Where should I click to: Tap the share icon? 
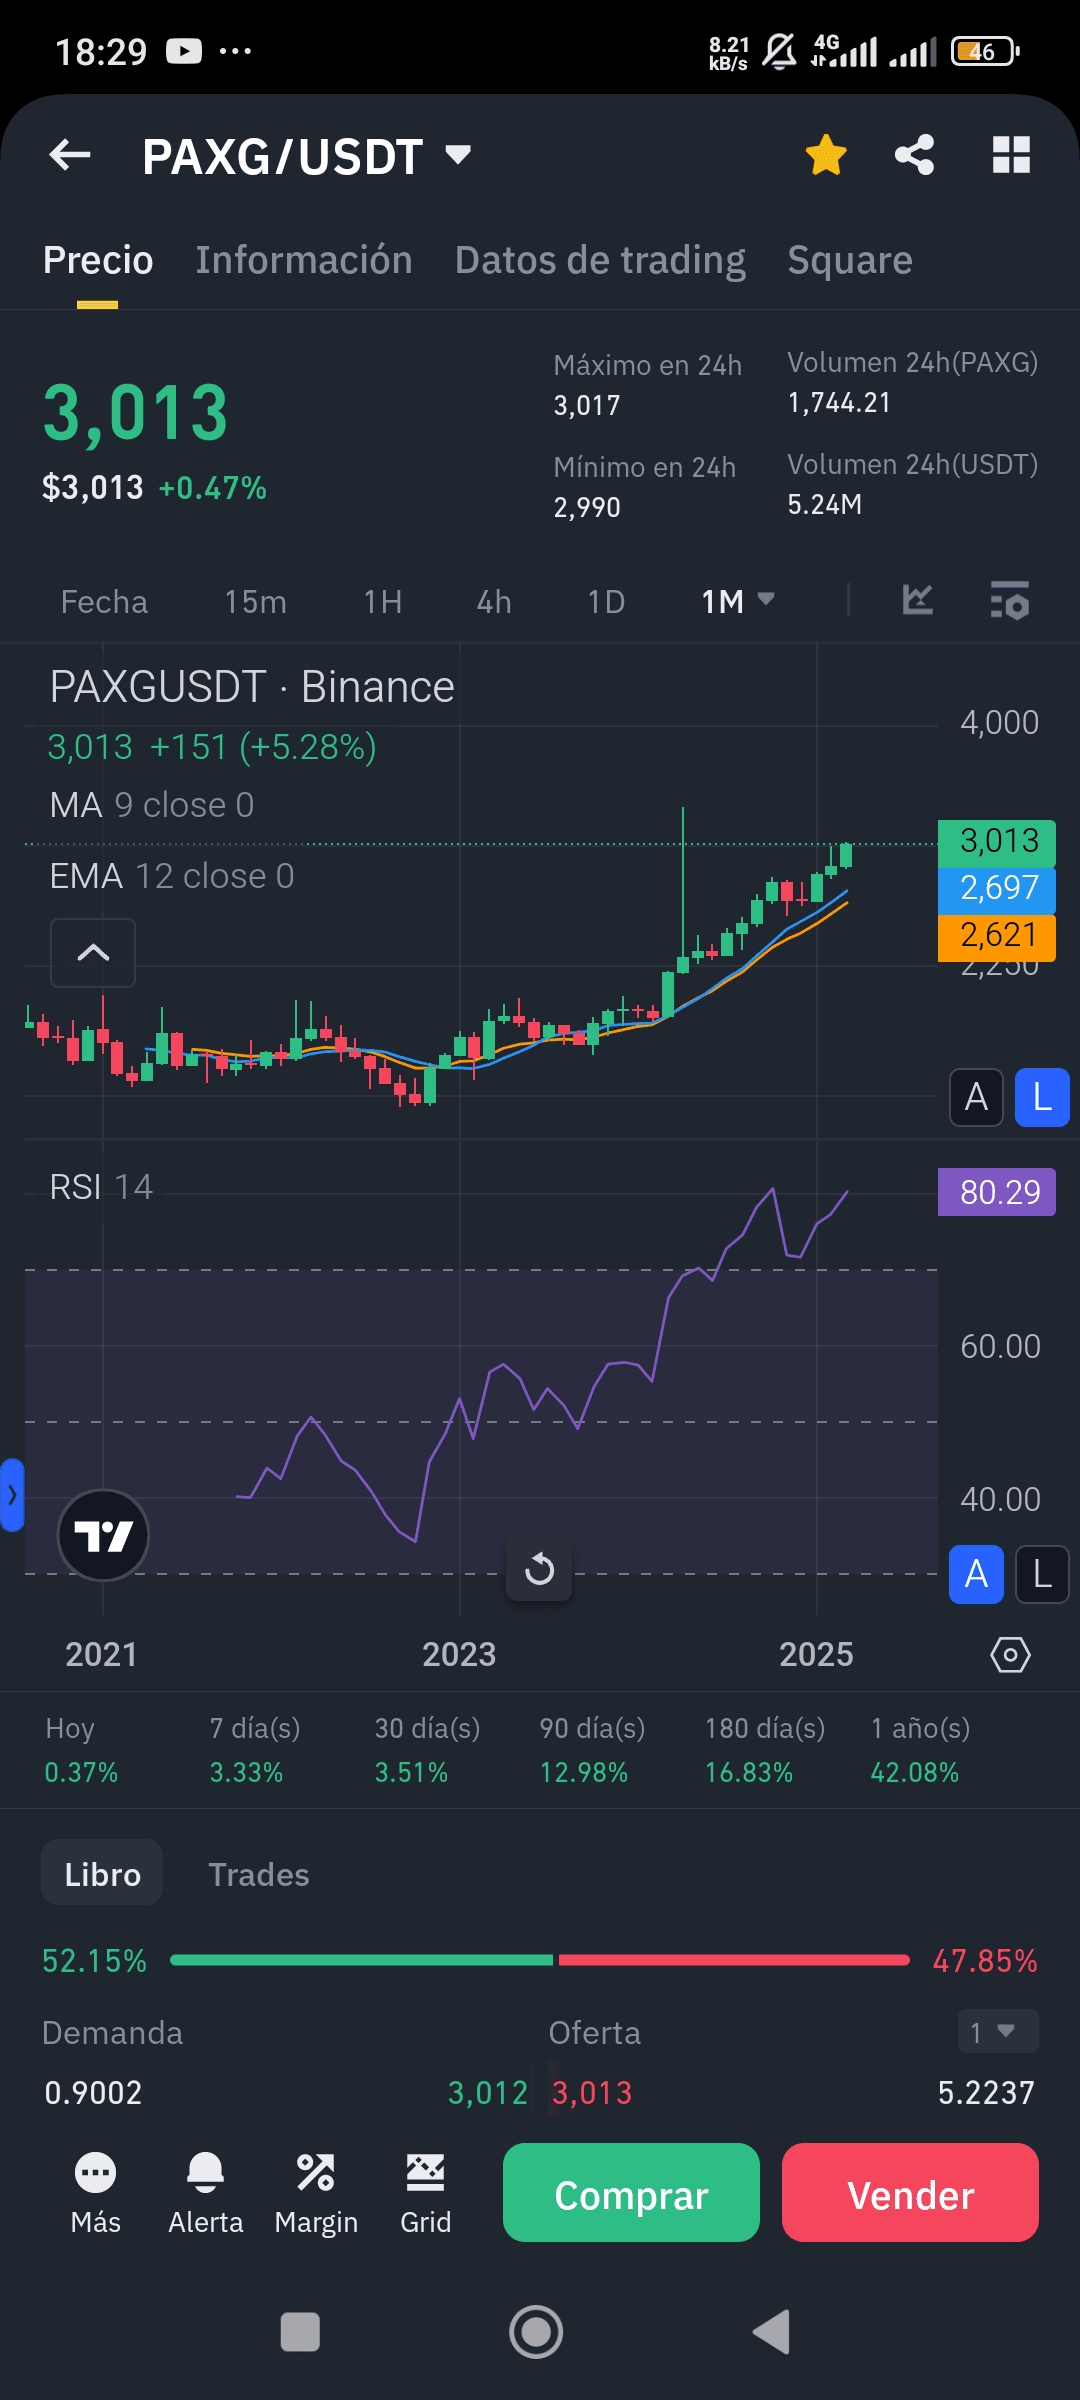tap(914, 155)
